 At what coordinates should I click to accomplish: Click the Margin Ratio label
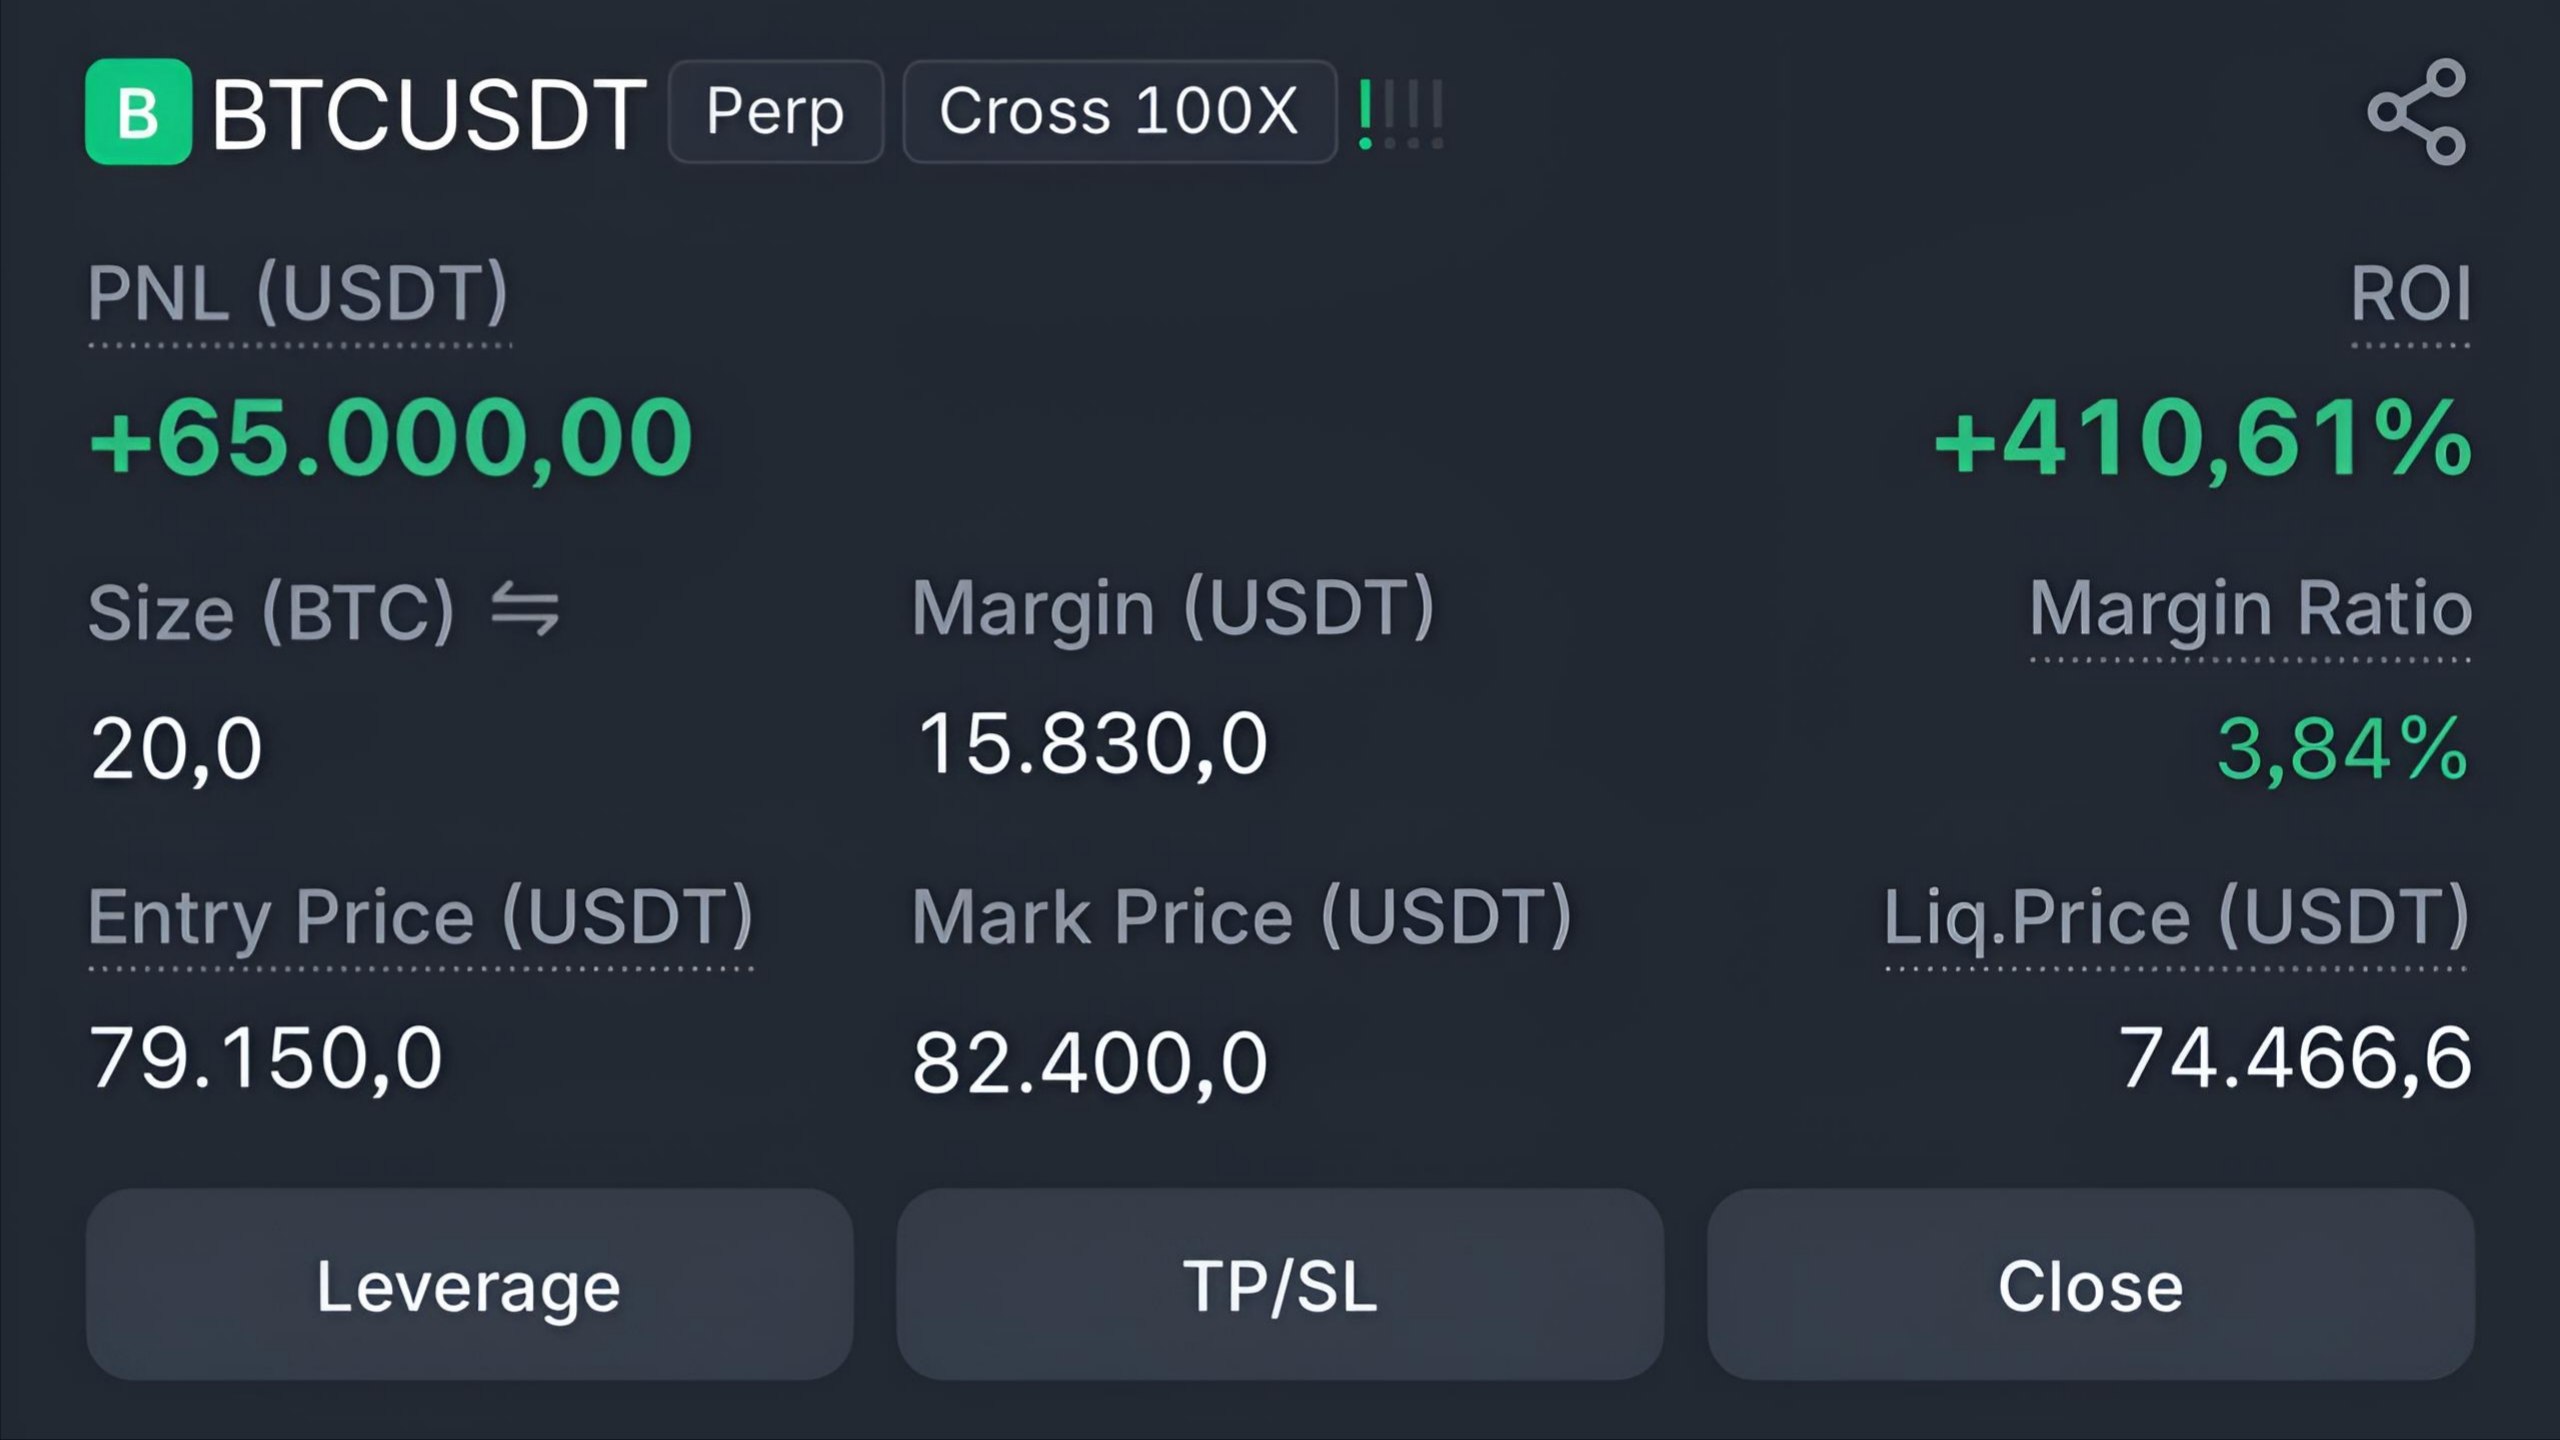2250,608
